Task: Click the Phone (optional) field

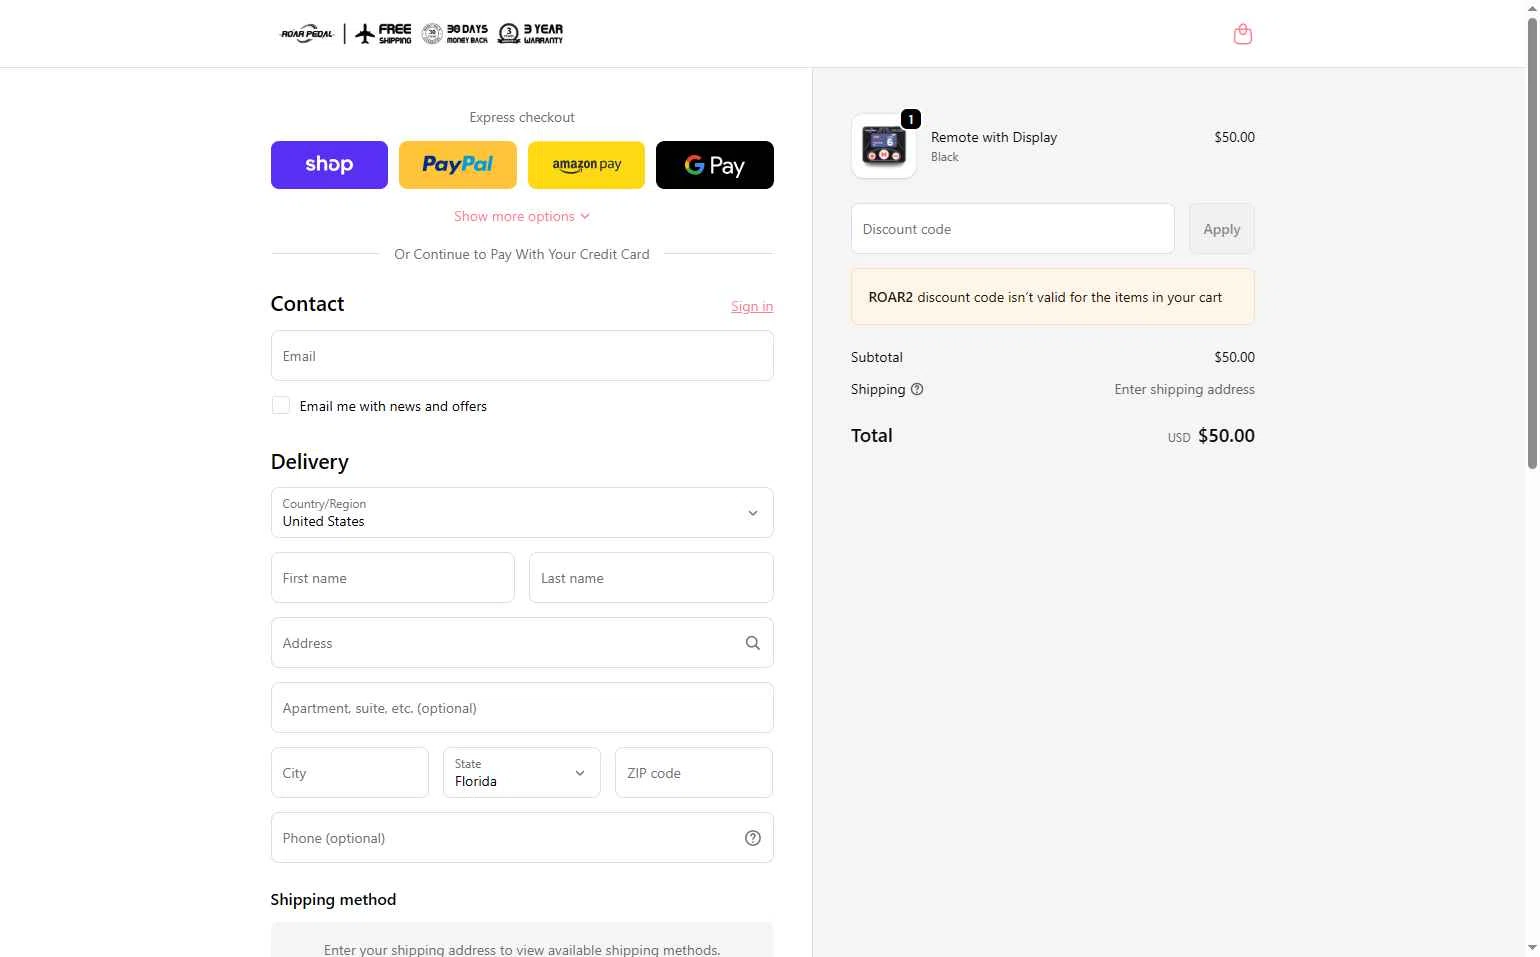Action: tap(522, 838)
